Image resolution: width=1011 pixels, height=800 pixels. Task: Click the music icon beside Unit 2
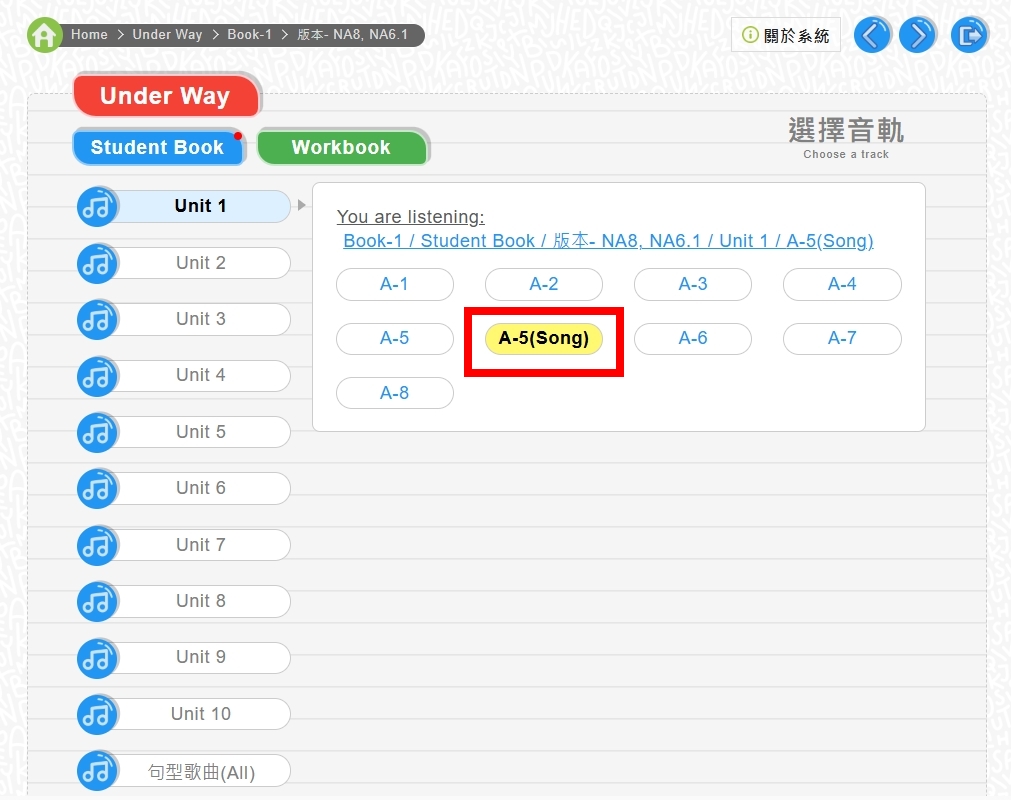tap(97, 263)
